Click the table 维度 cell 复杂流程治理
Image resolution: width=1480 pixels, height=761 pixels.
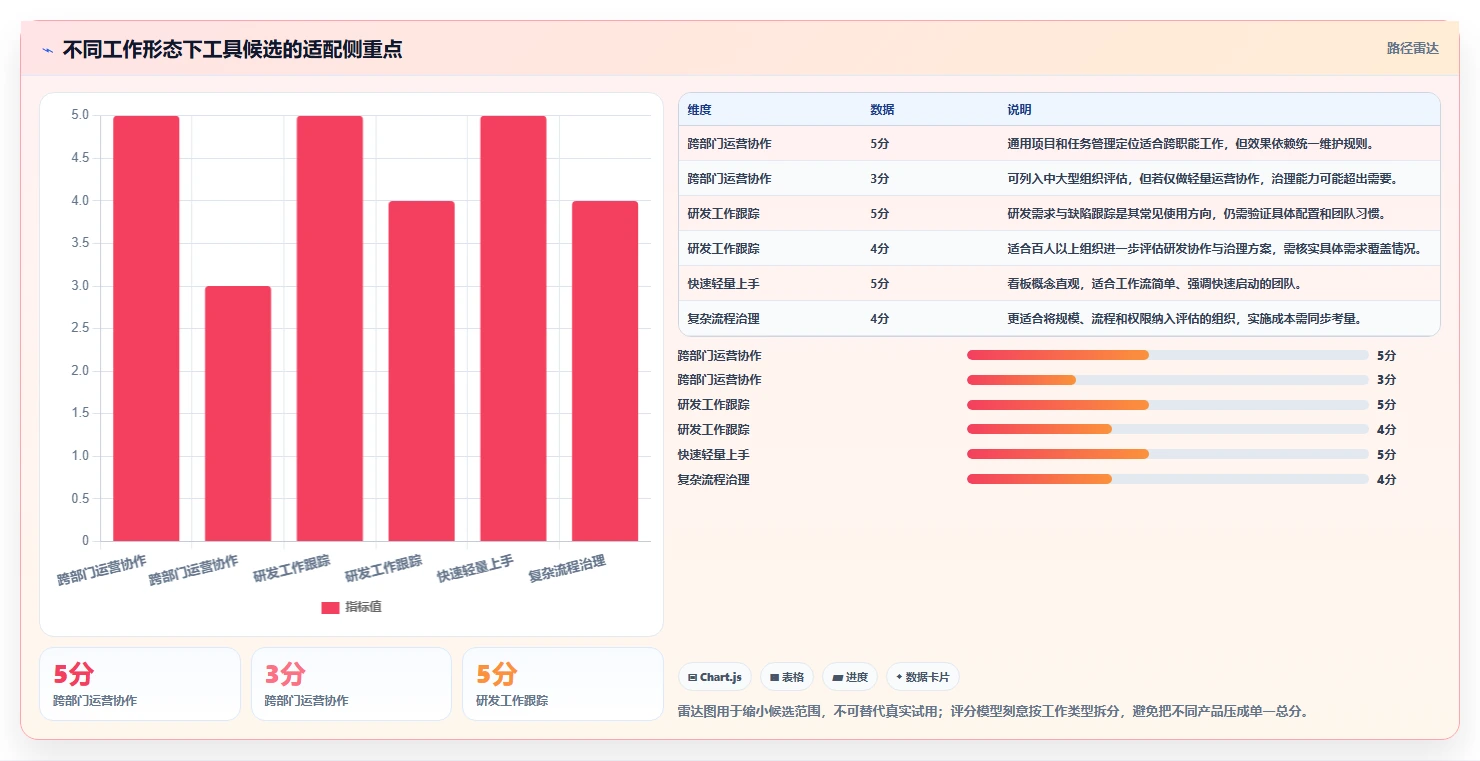723,319
